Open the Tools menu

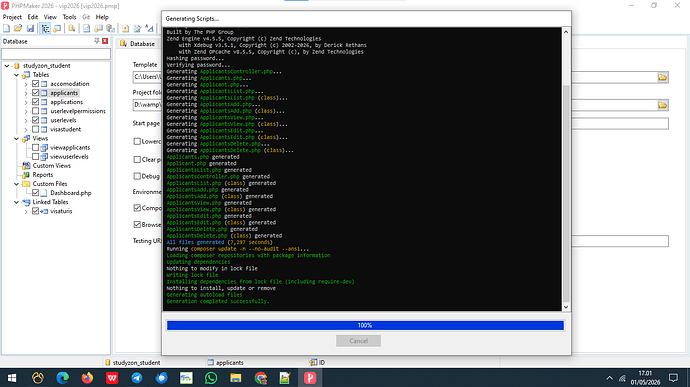[x=70, y=17]
